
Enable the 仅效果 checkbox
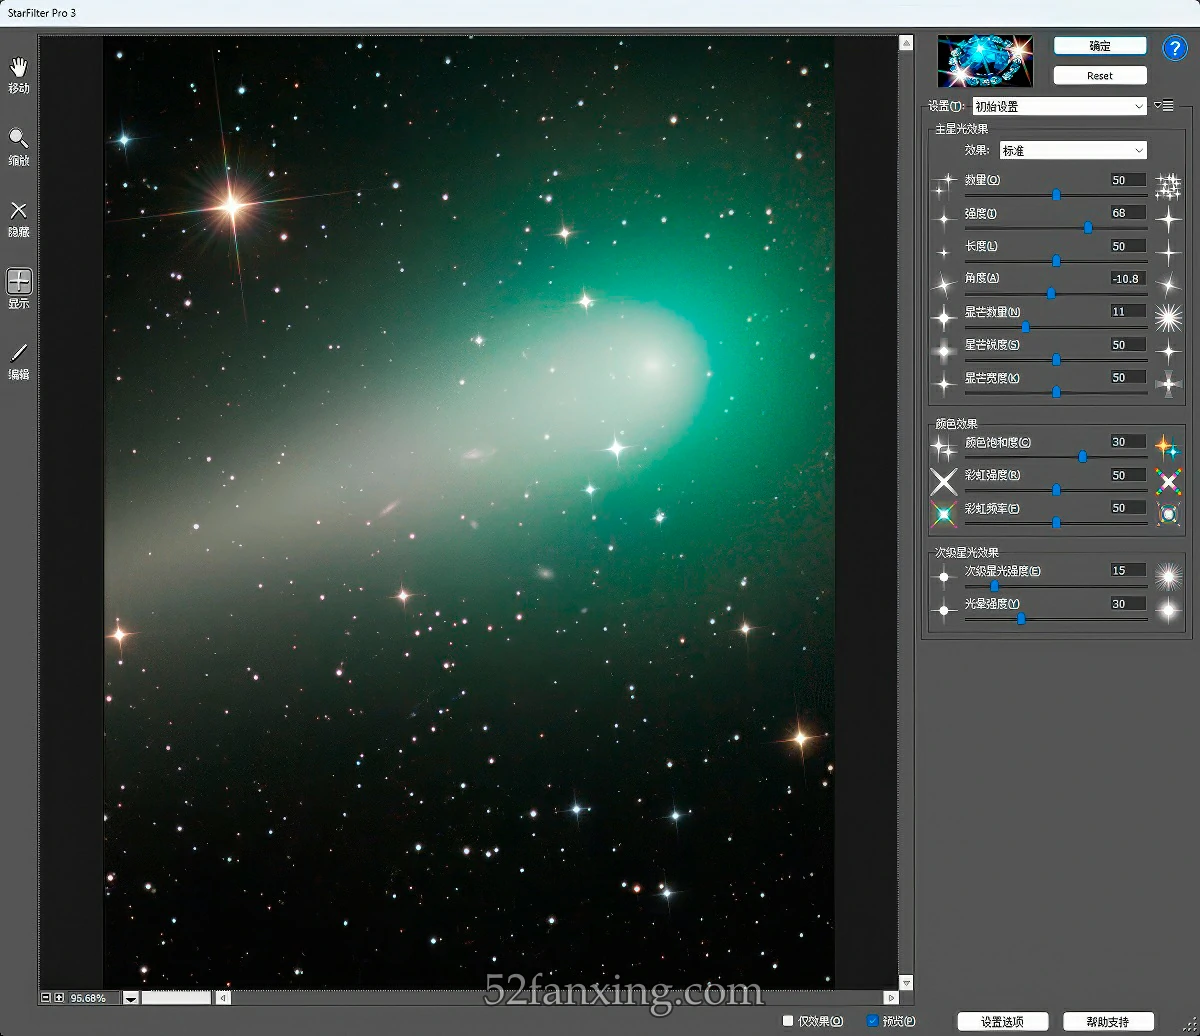[x=788, y=1020]
